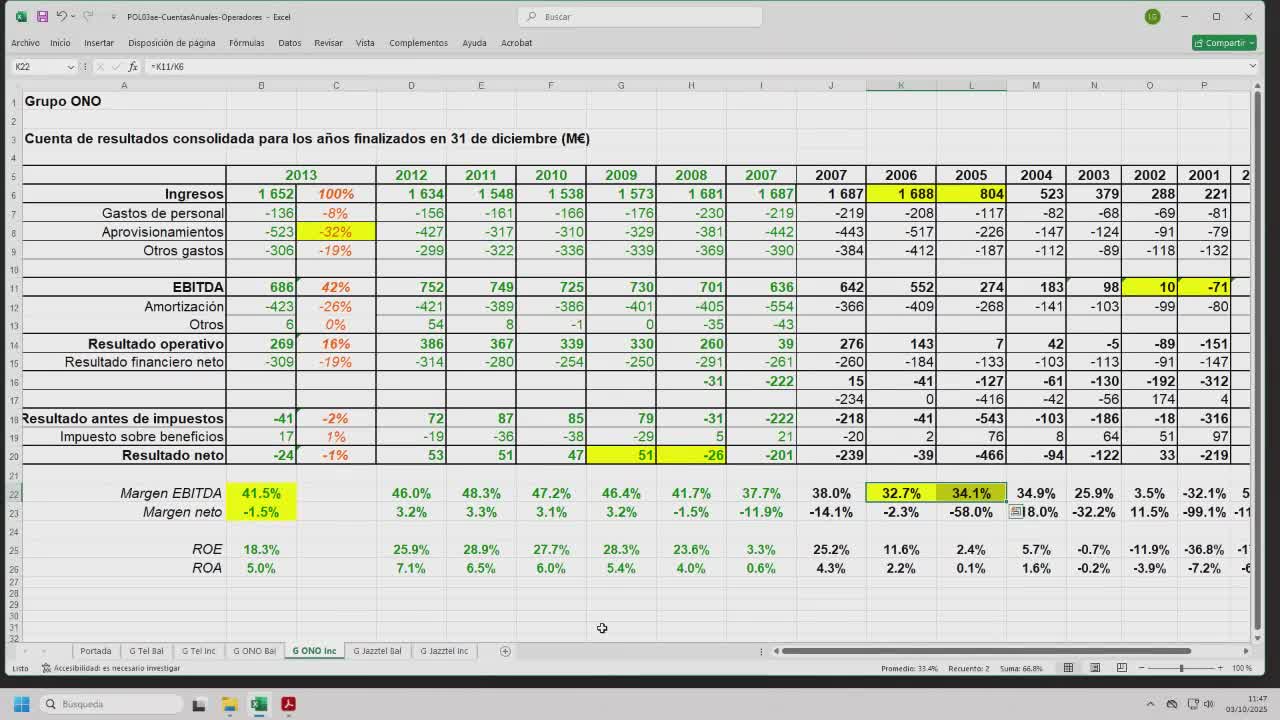The width and height of the screenshot is (1280, 720).
Task: Expand the formula bar chevron
Action: point(1252,67)
